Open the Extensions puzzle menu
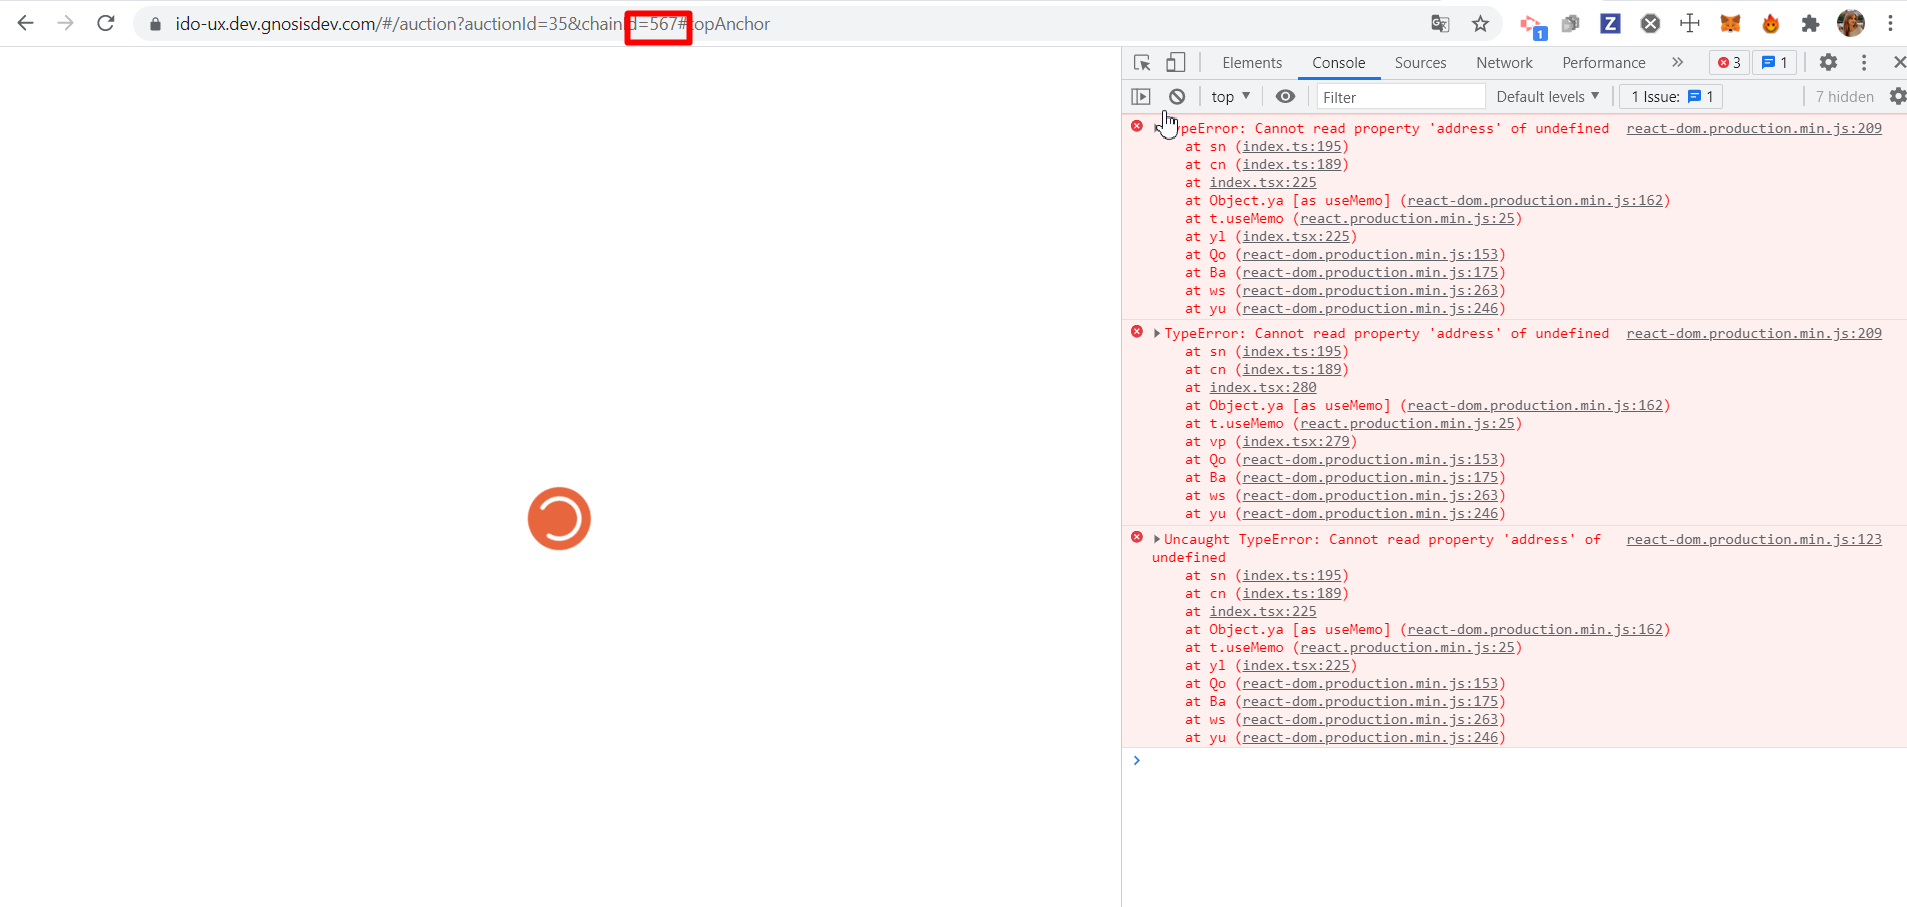 1810,23
